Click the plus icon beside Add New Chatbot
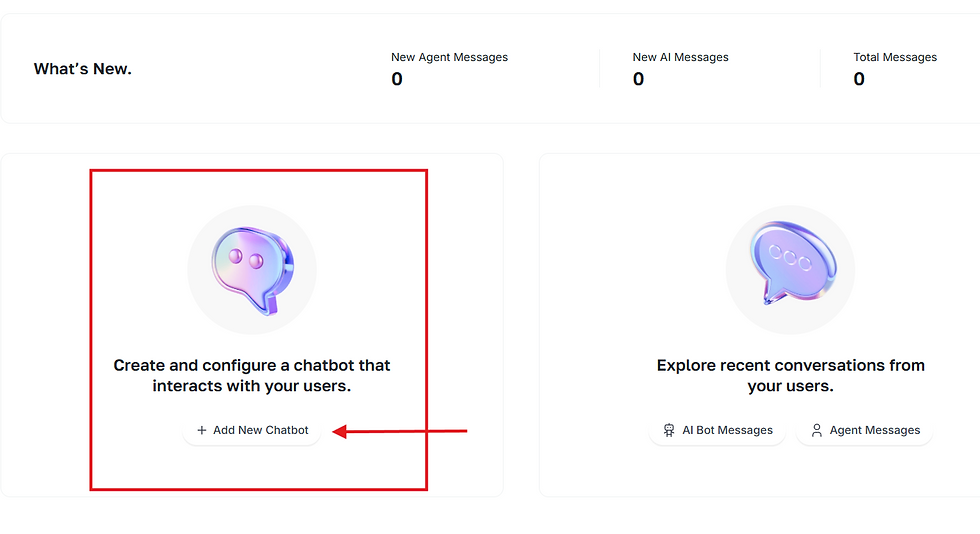The height and width of the screenshot is (534, 980). 201,430
